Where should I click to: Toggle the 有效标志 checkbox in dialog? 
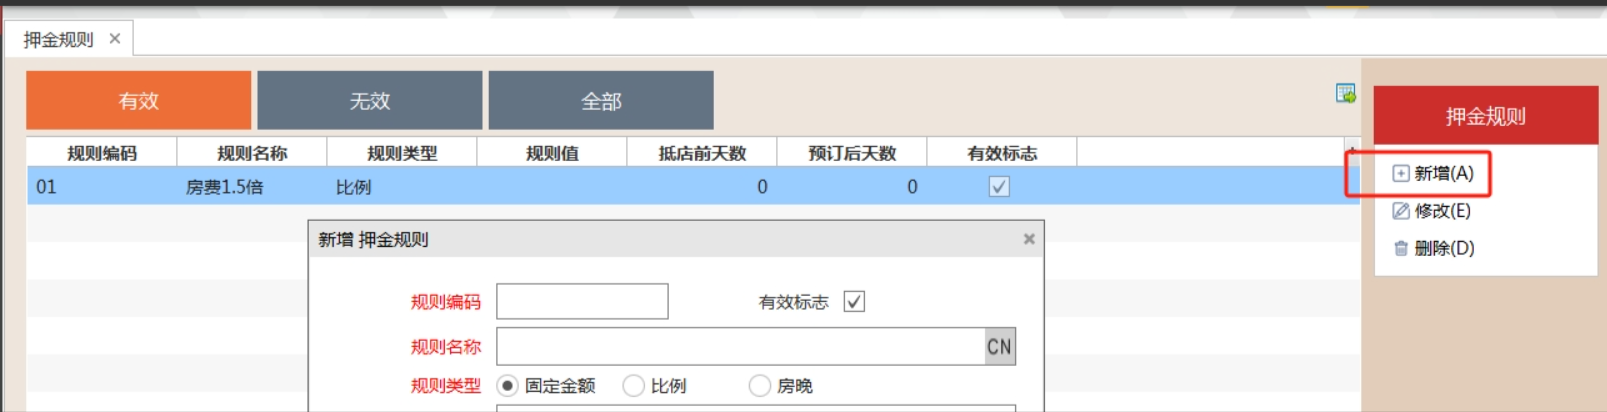tap(854, 302)
